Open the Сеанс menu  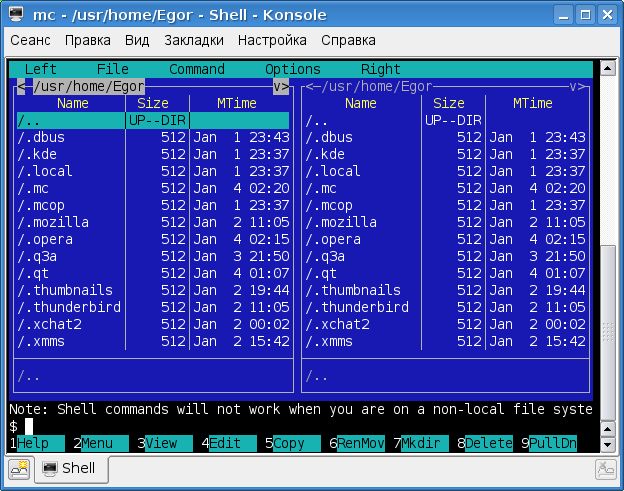pyautogui.click(x=29, y=41)
